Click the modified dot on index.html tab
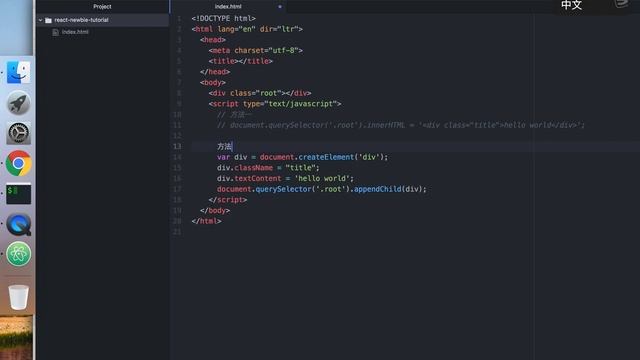 point(280,7)
